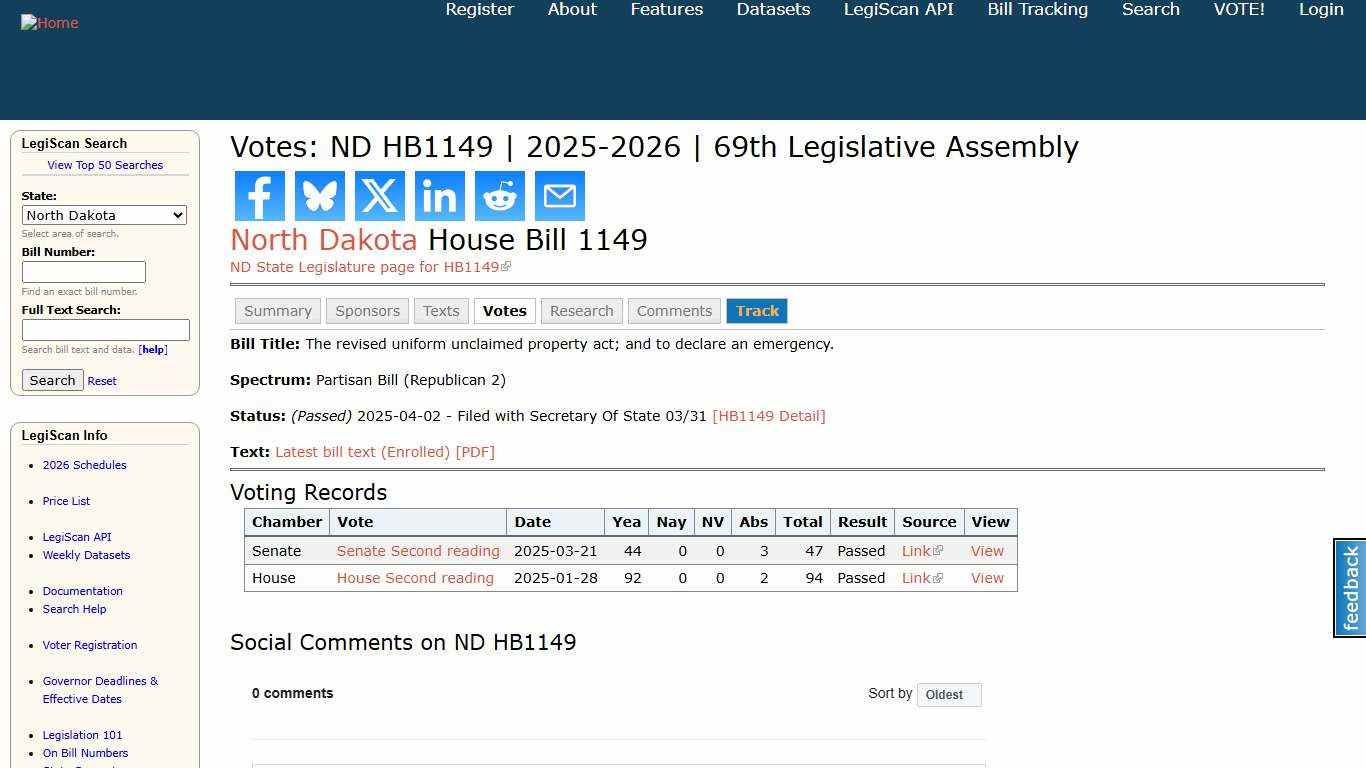Share the bill on LinkedIn
This screenshot has width=1366, height=768.
(x=439, y=196)
